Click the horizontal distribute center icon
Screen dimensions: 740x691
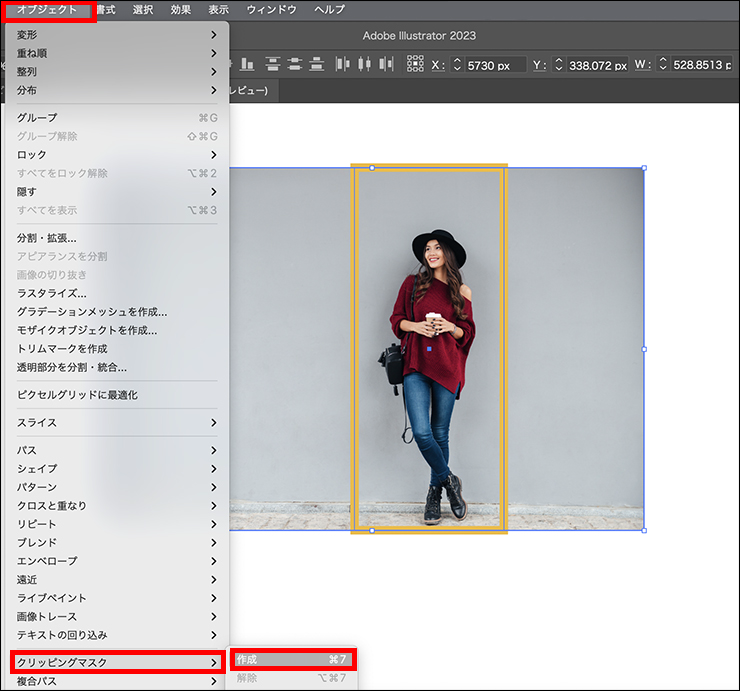click(364, 64)
